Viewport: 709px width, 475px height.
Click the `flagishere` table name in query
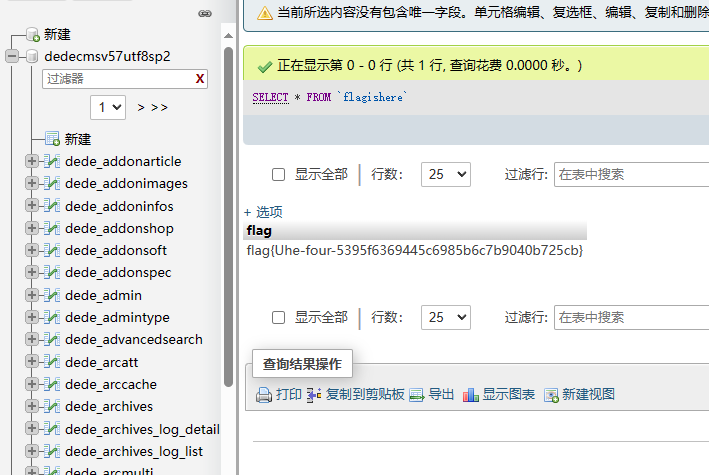coord(372,97)
